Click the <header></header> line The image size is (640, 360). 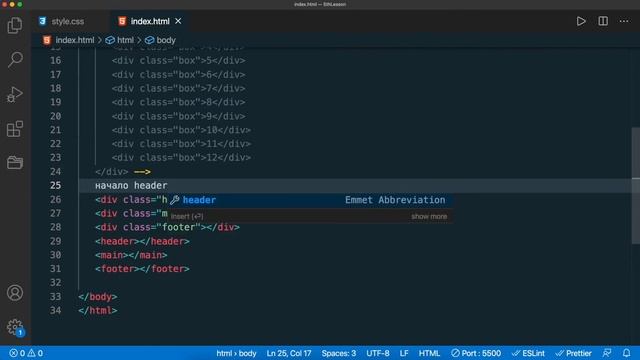[x=142, y=241]
